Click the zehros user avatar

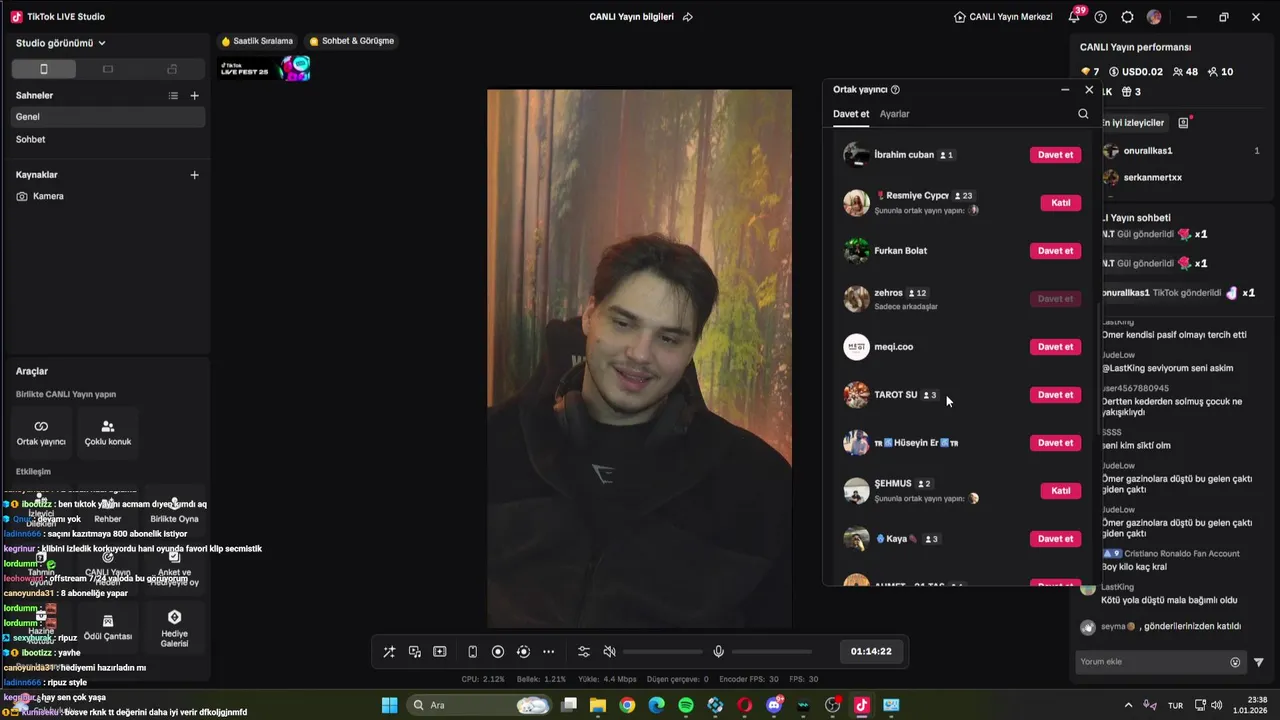pos(856,299)
